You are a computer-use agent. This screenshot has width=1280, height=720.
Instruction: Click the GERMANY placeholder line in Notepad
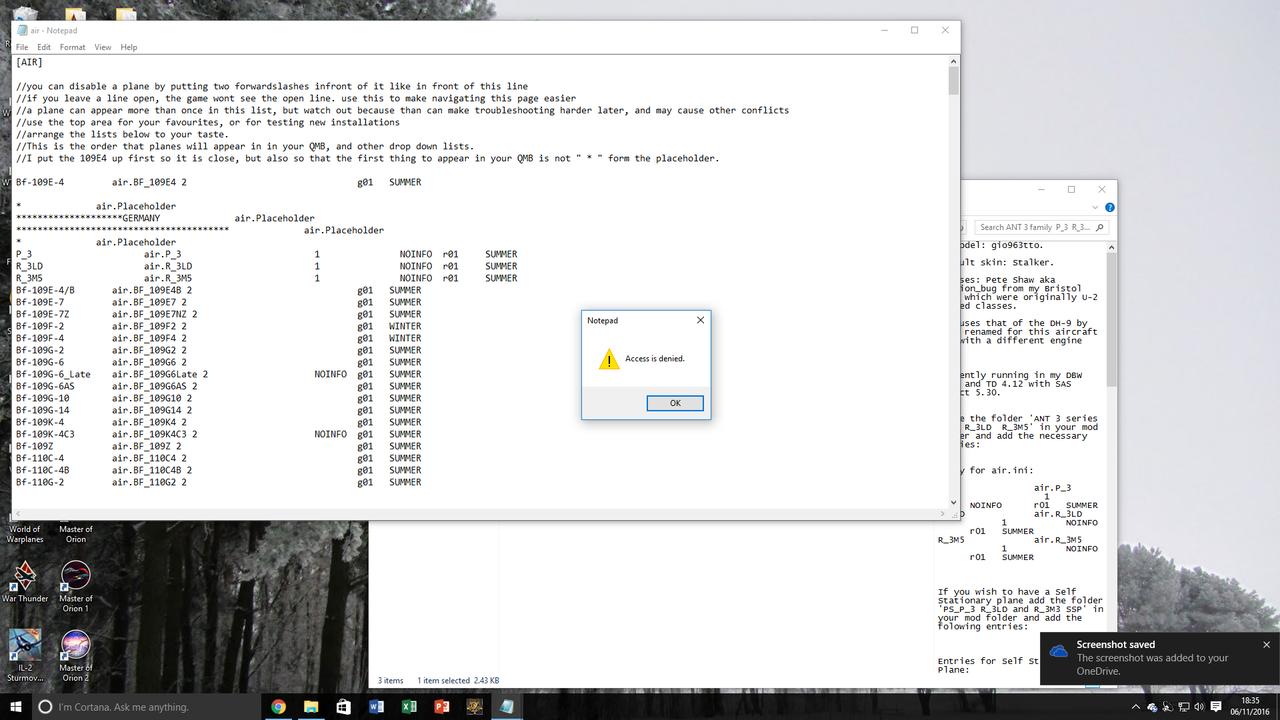[165, 218]
